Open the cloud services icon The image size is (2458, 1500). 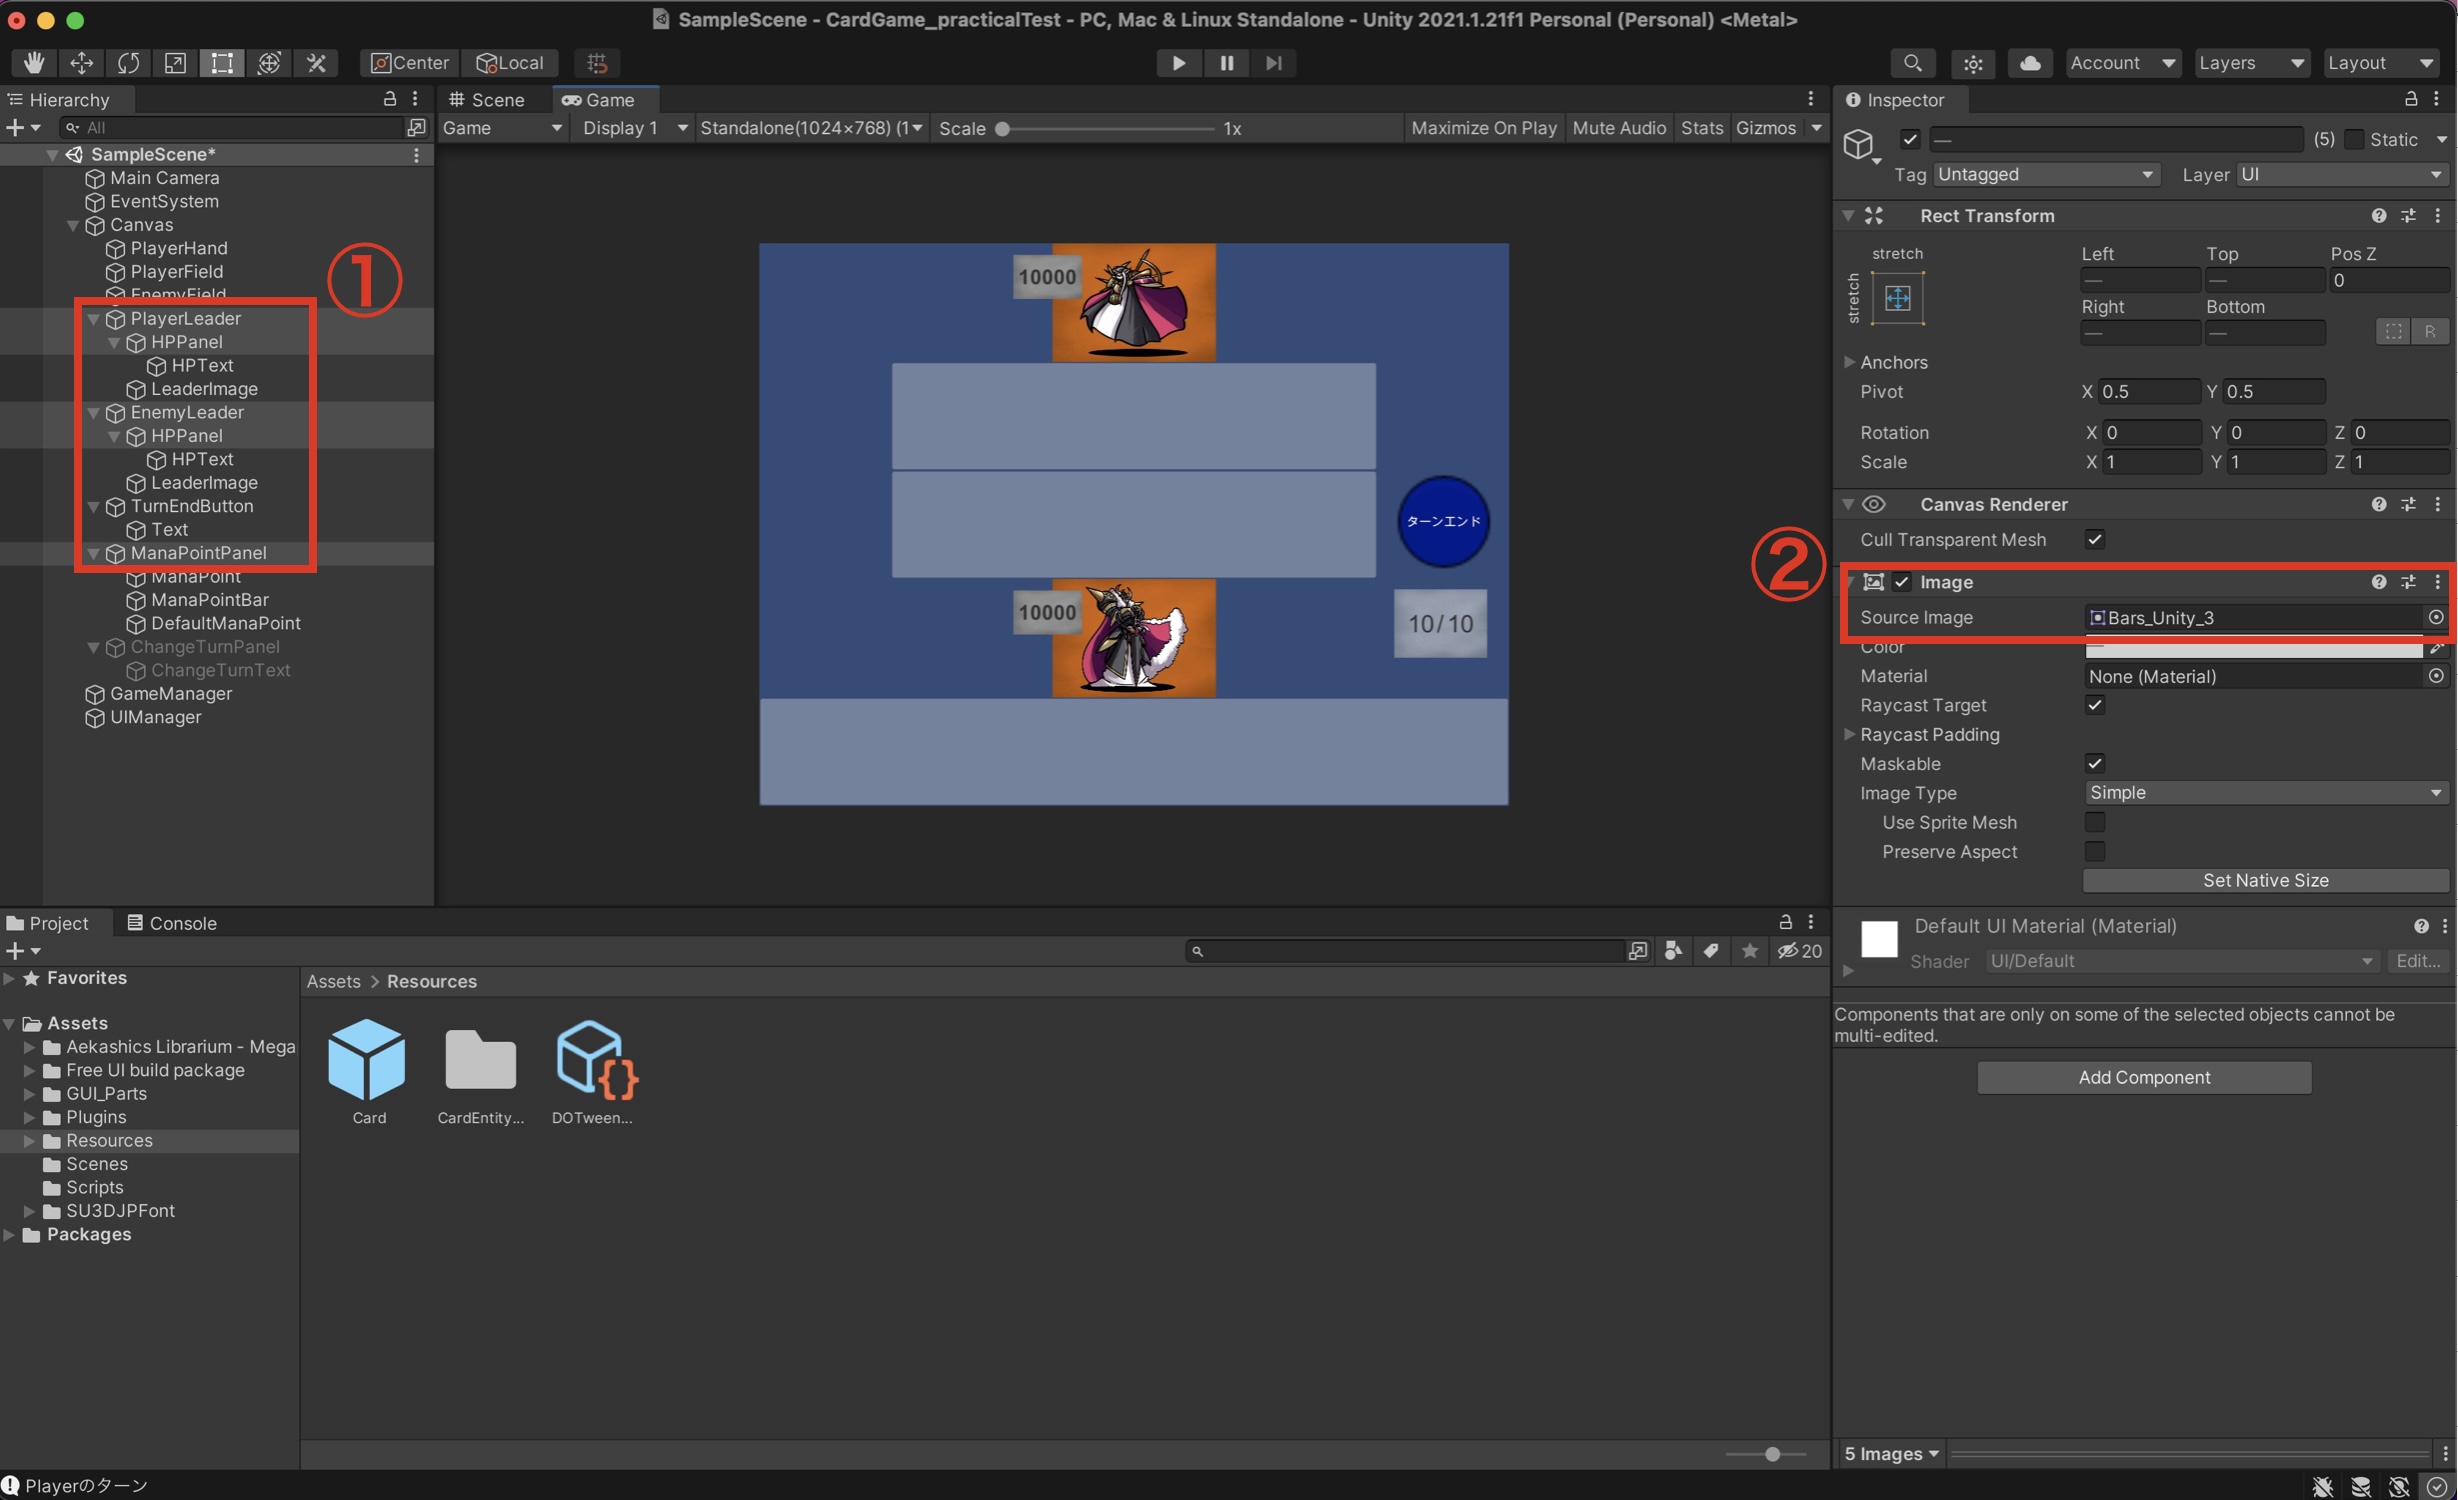2029,62
